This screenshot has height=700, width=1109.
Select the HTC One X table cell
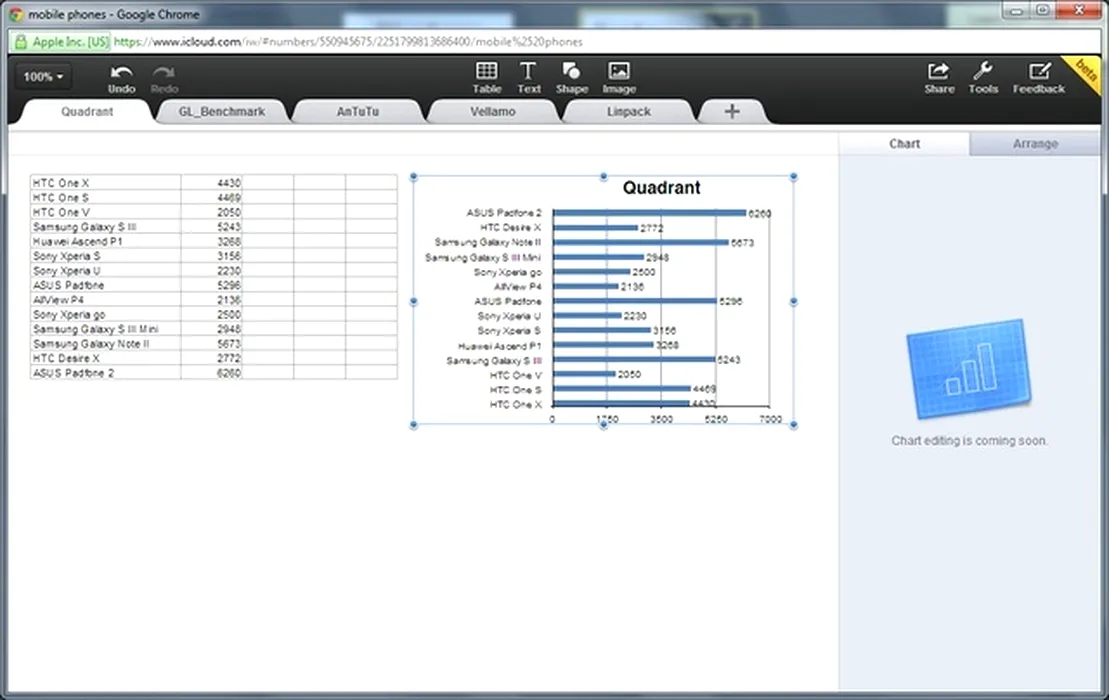[x=105, y=182]
